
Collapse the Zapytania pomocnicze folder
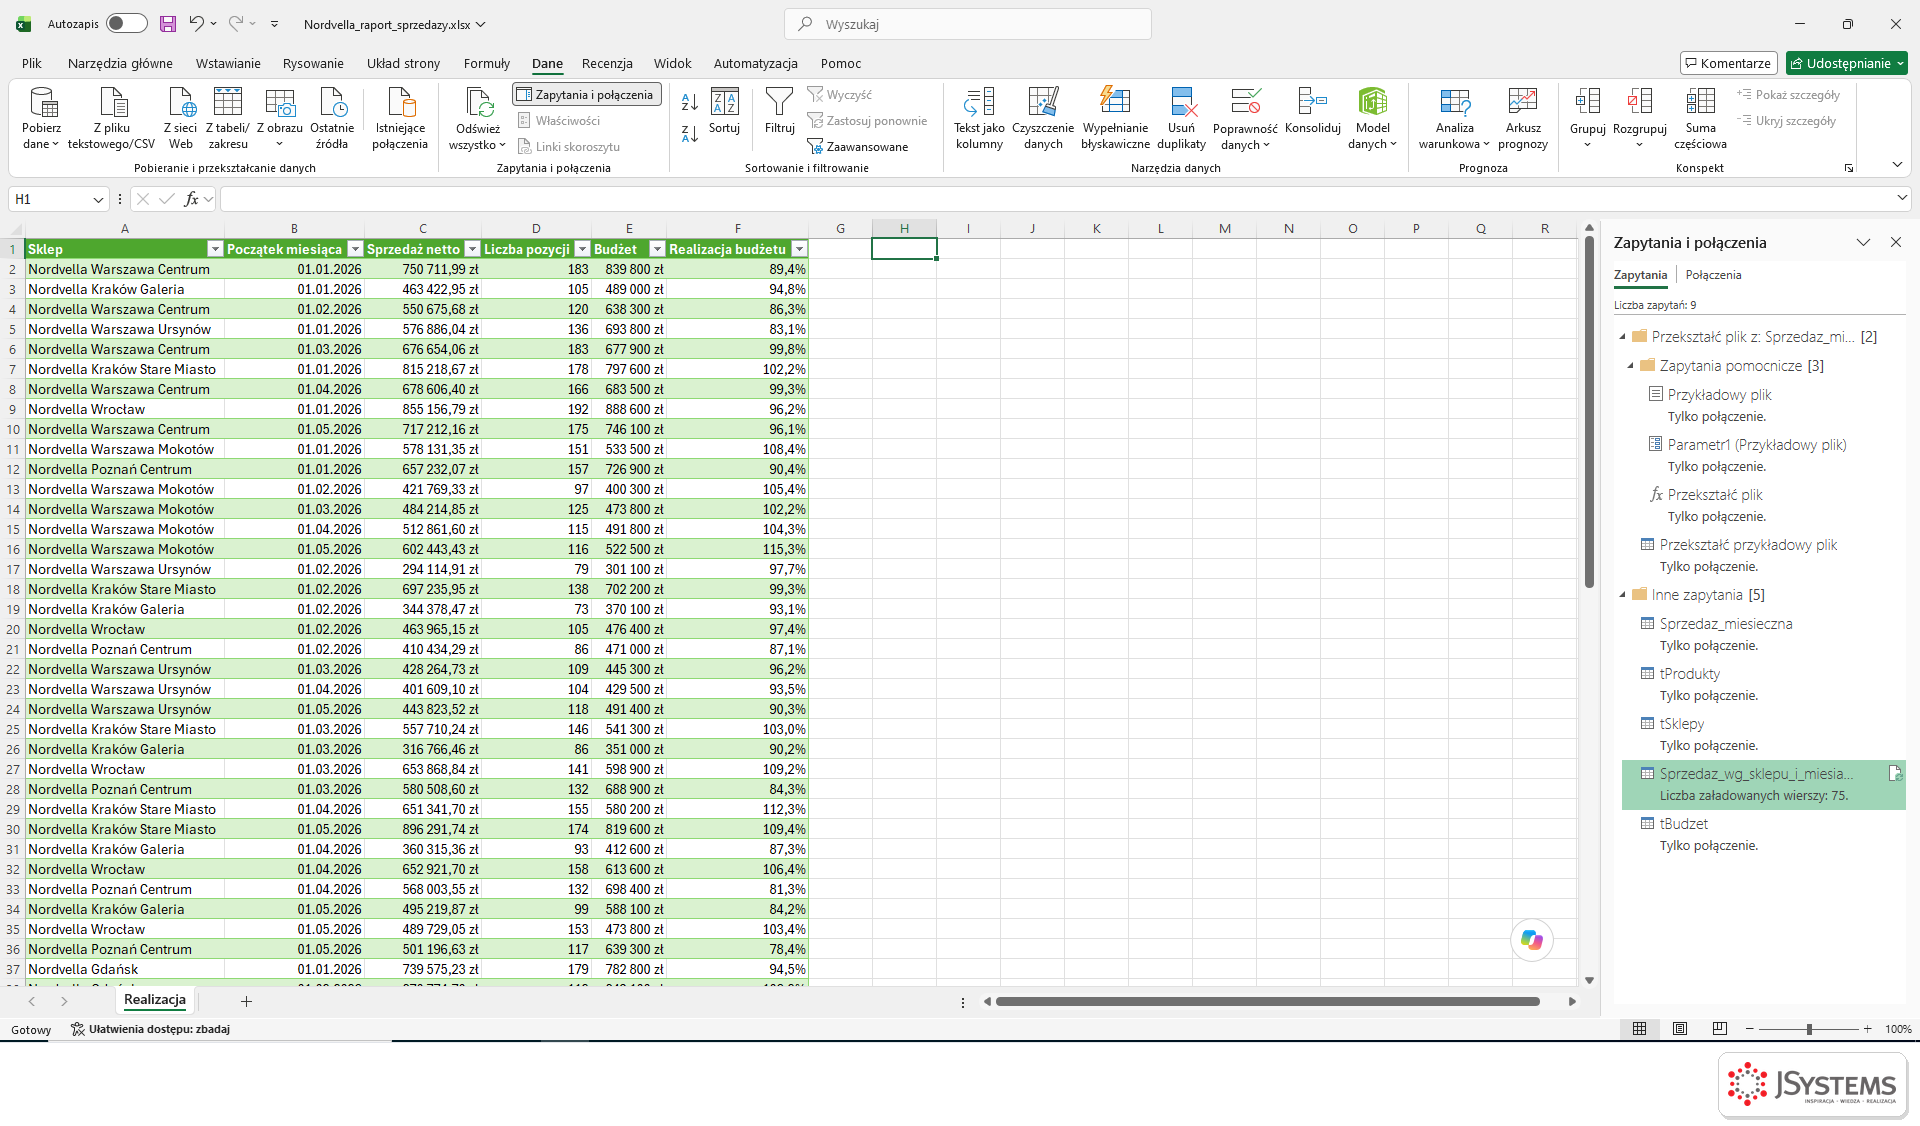[1631, 366]
